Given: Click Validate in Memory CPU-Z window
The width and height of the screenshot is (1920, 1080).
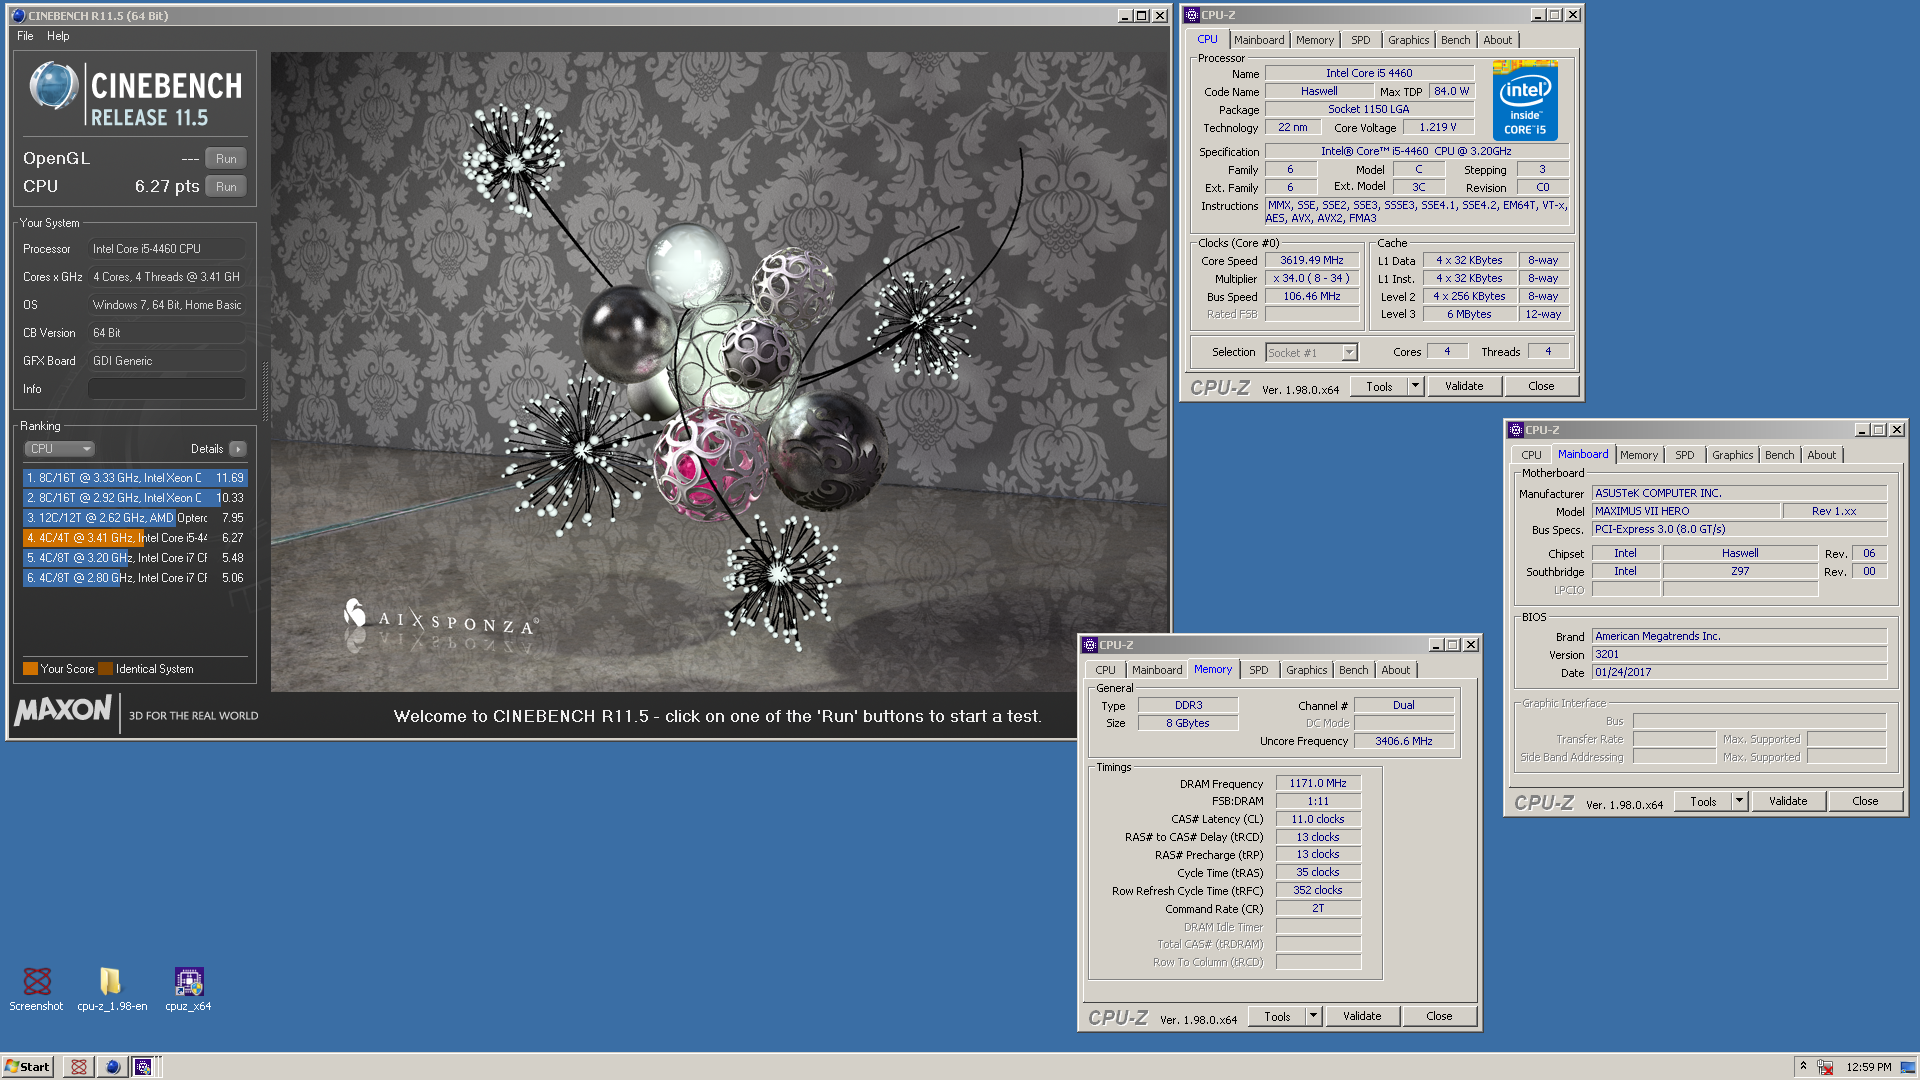Looking at the screenshot, I should (x=1362, y=1017).
